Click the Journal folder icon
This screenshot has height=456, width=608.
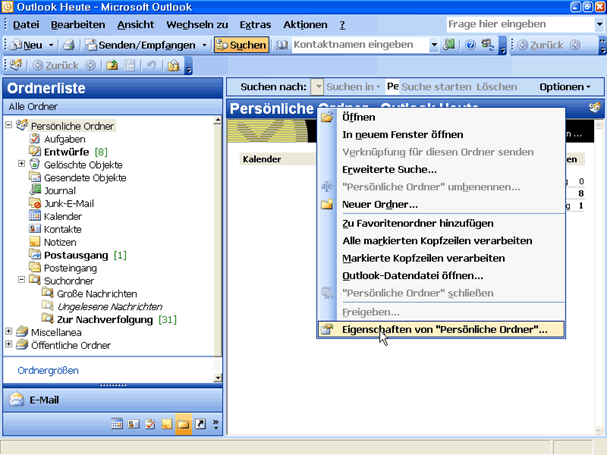(x=35, y=190)
